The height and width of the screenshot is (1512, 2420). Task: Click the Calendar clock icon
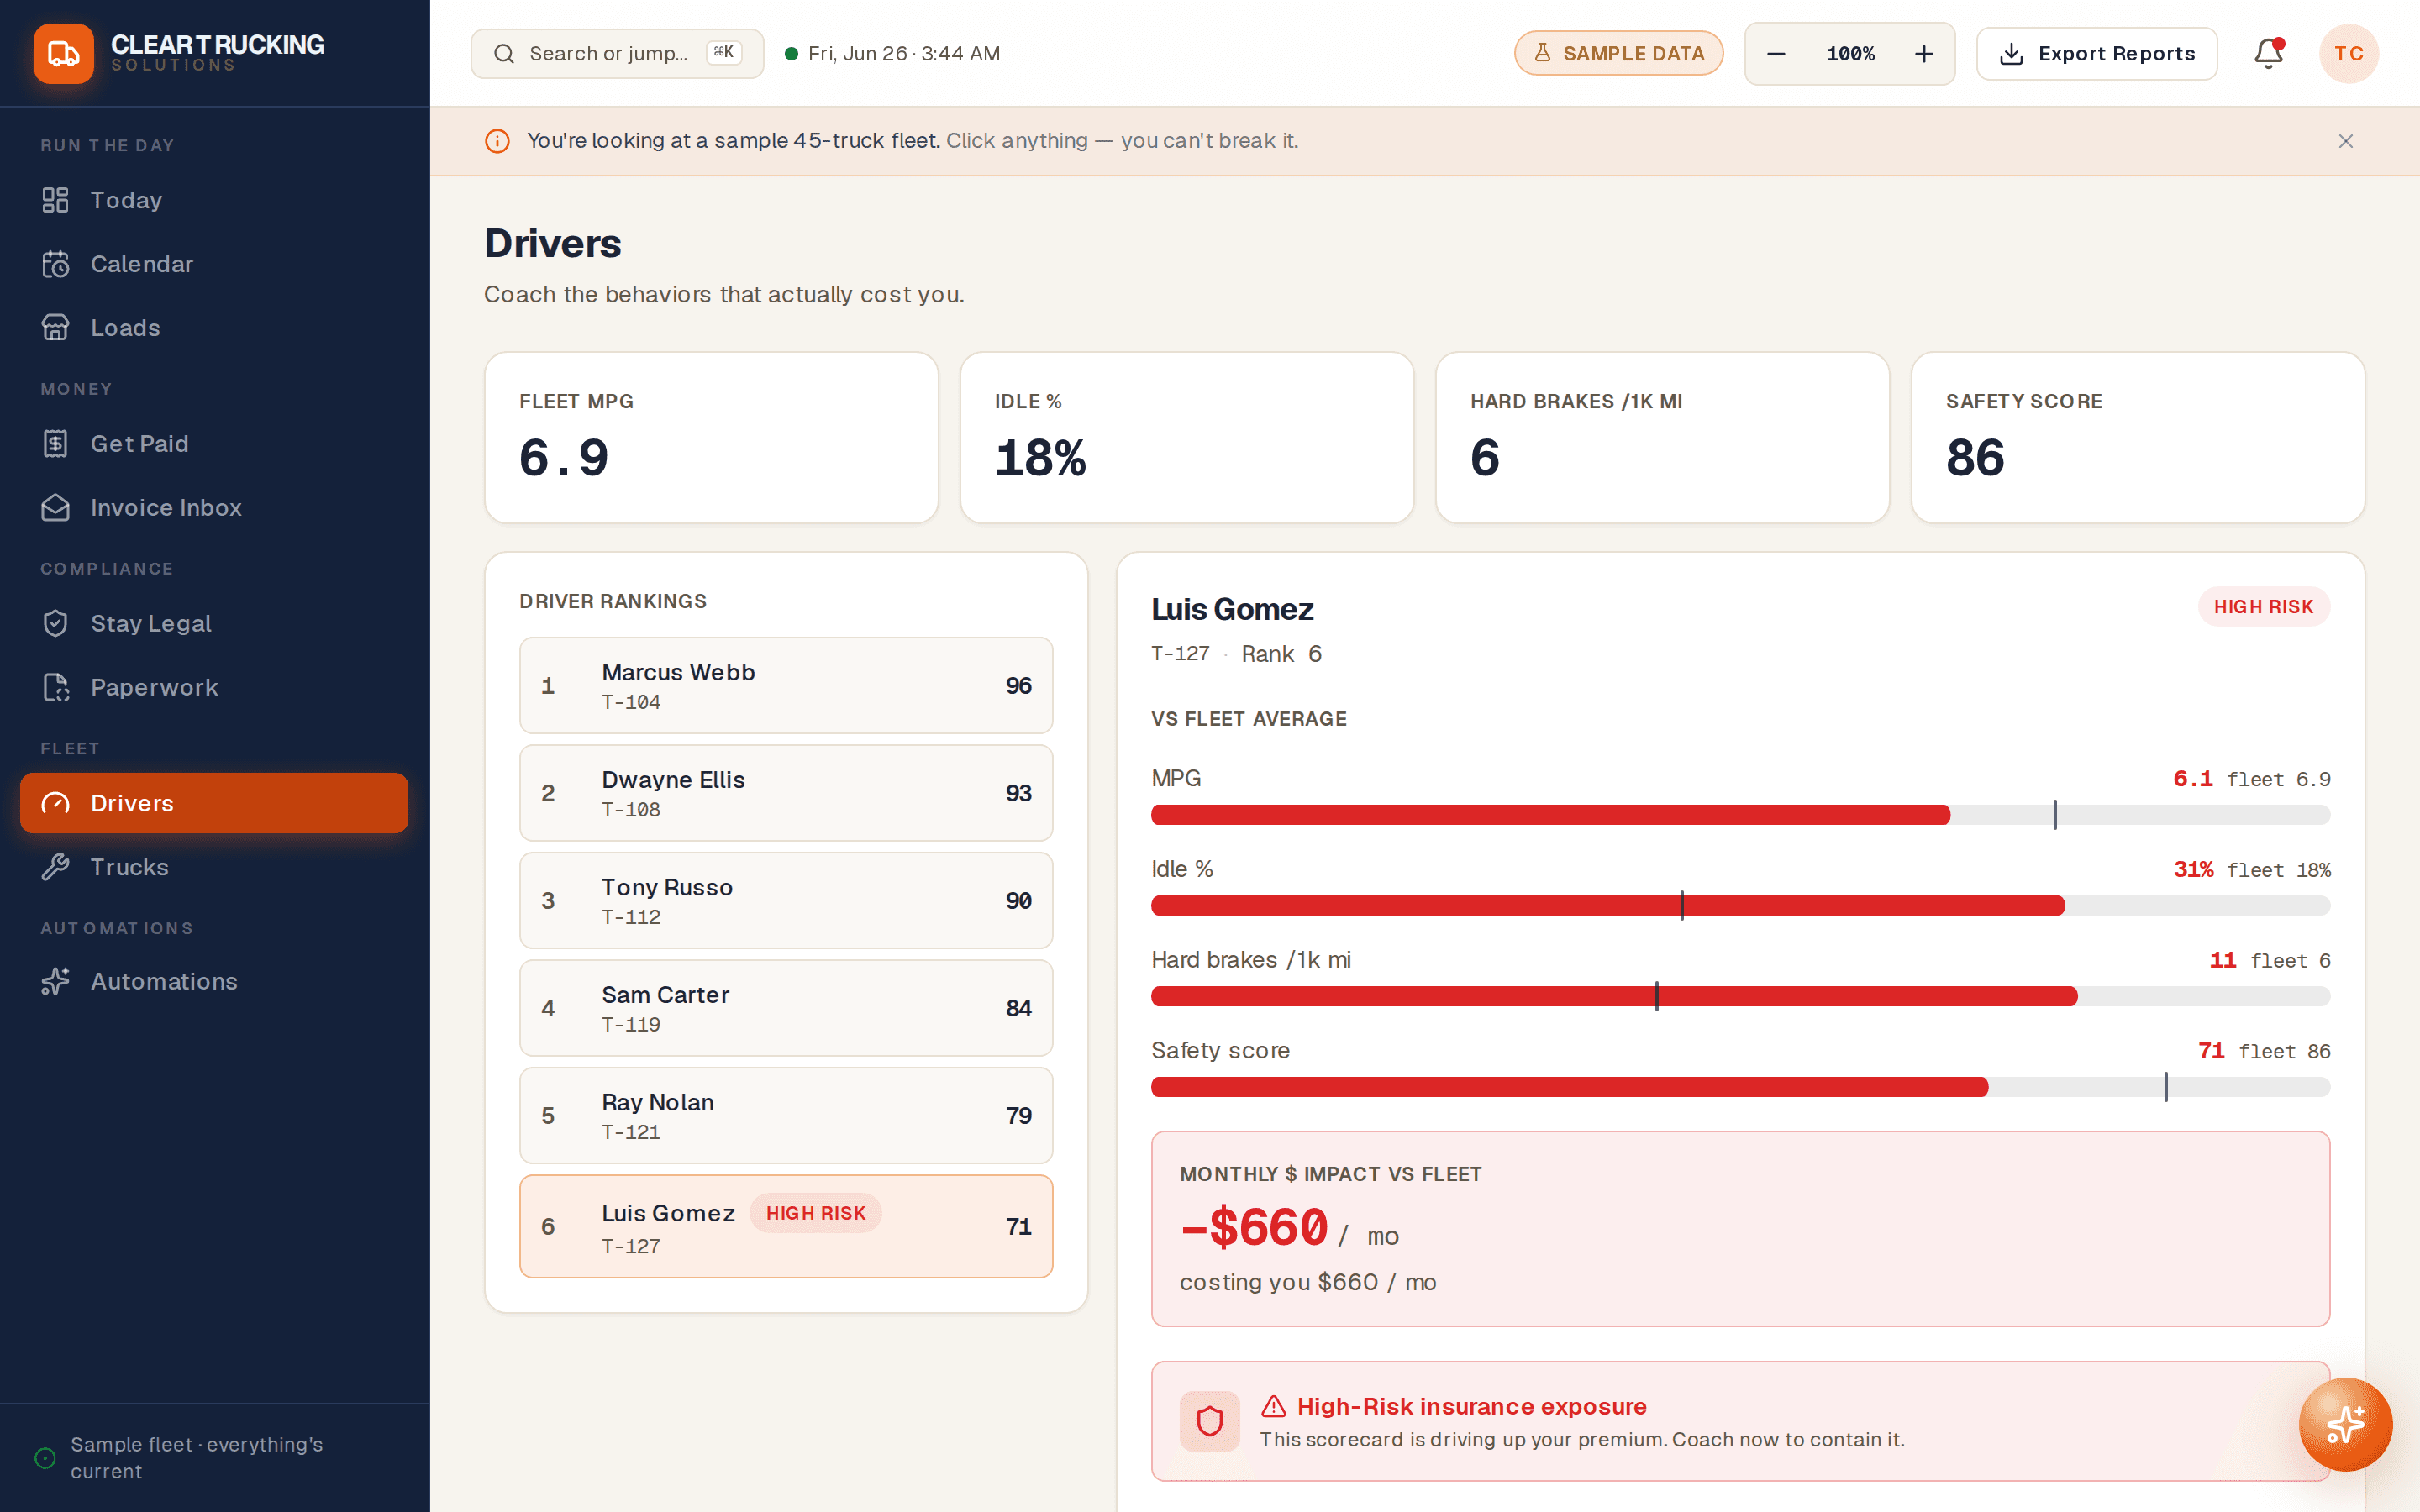[x=55, y=264]
